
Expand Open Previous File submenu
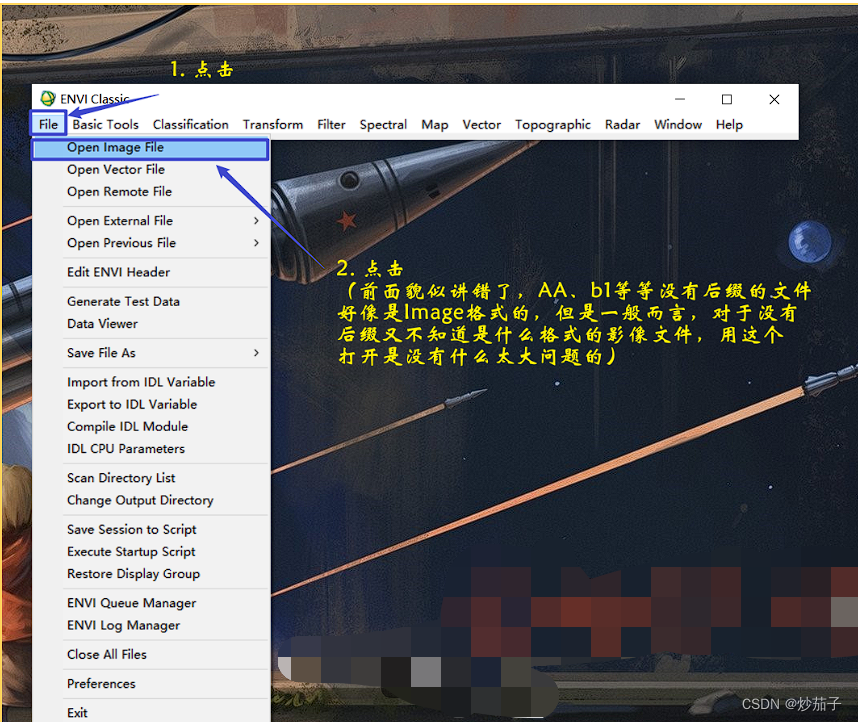150,242
